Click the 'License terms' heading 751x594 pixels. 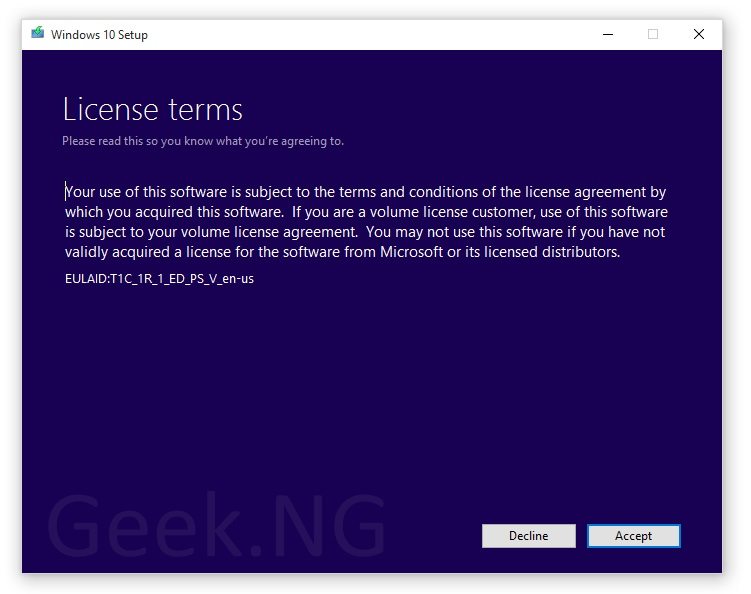(152, 110)
